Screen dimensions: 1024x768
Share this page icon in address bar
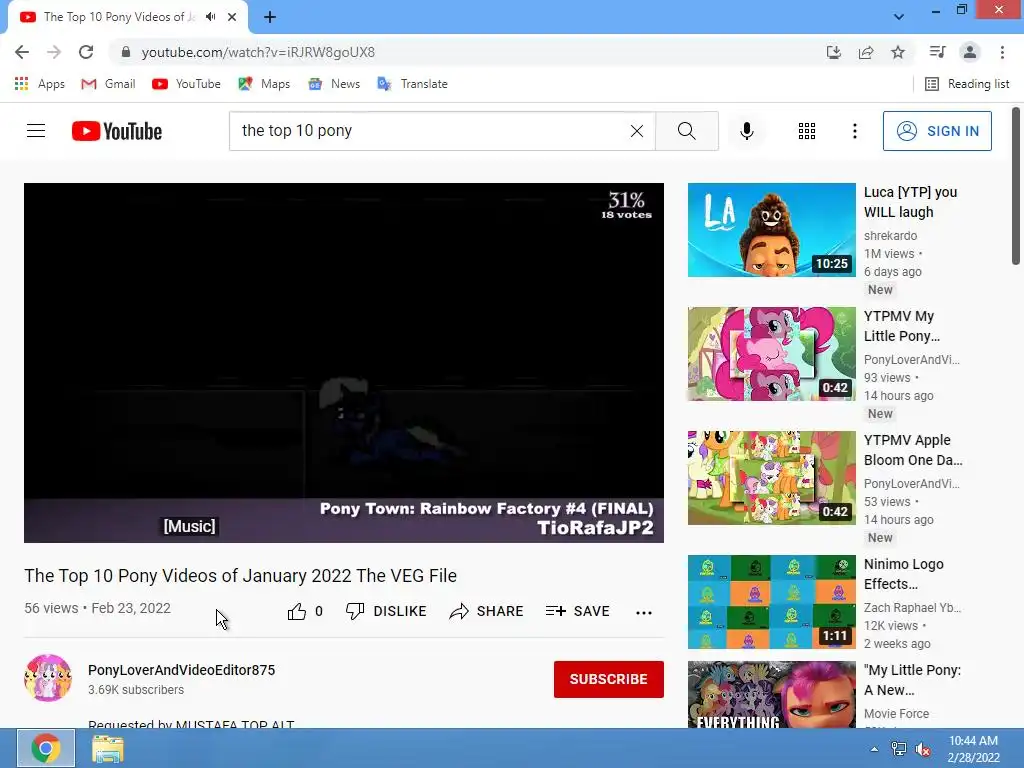coord(866,52)
